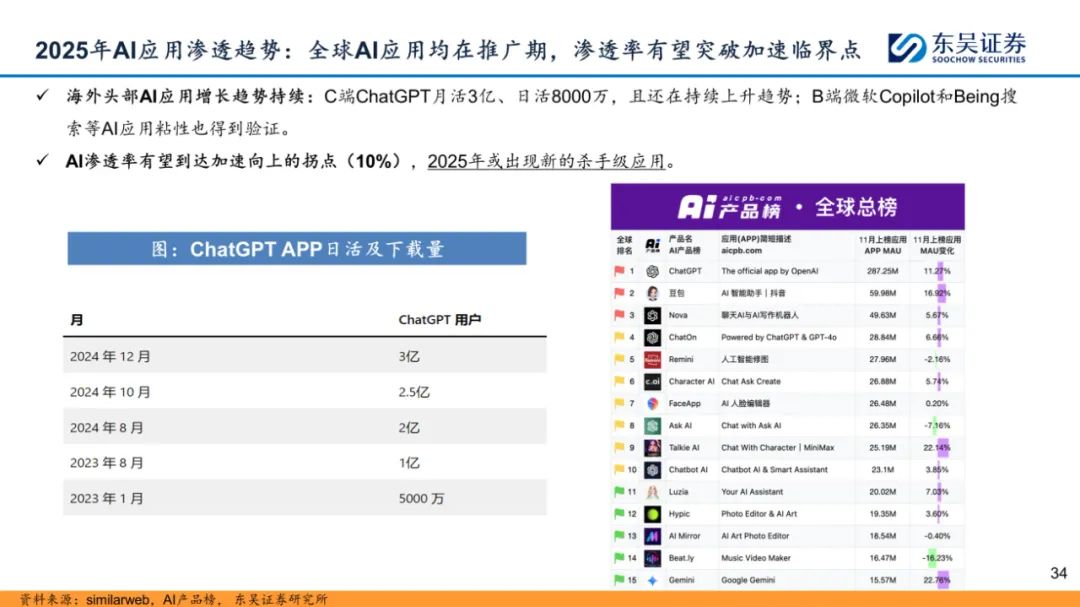The height and width of the screenshot is (607, 1080).
Task: Click the yellow flag beside rank 4
Action: pyautogui.click(x=619, y=338)
